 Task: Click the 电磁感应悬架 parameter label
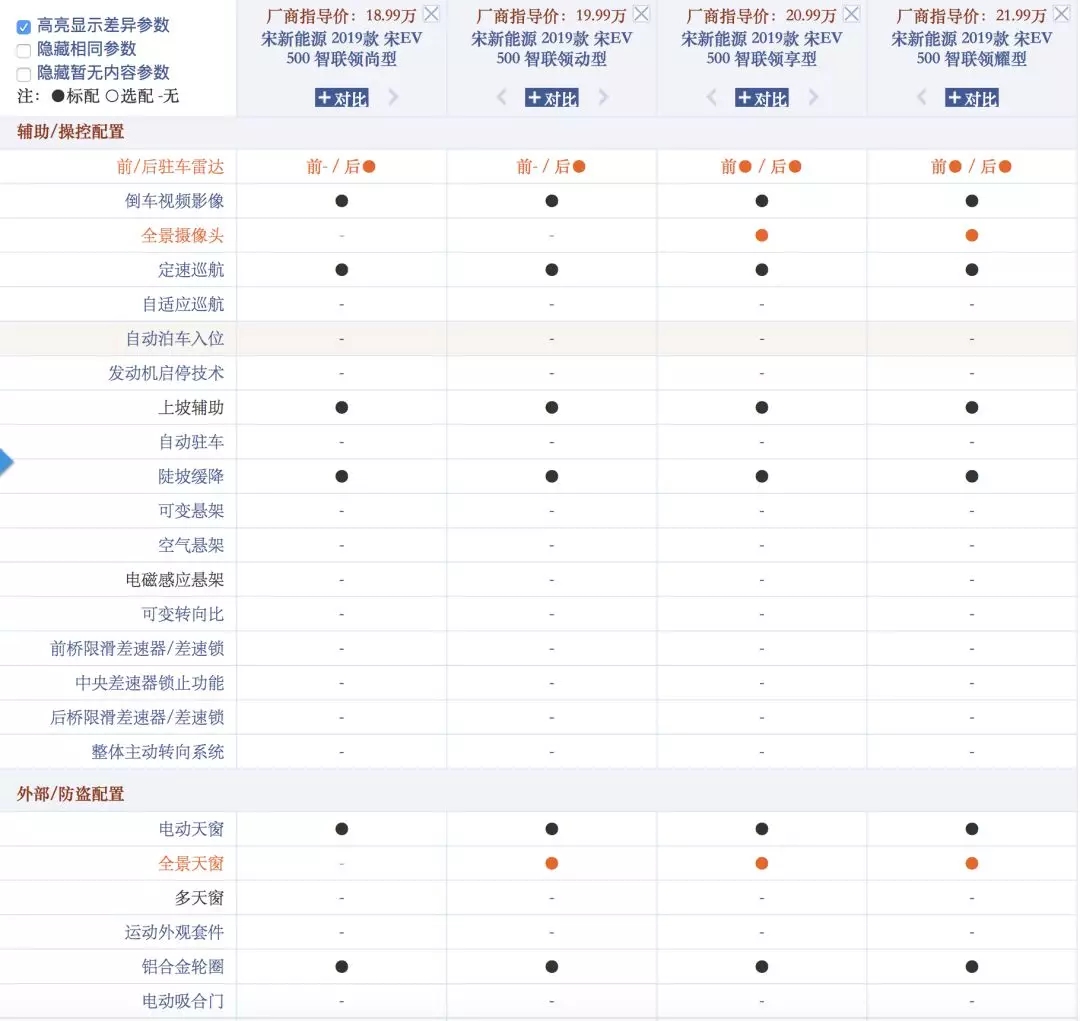[174, 580]
